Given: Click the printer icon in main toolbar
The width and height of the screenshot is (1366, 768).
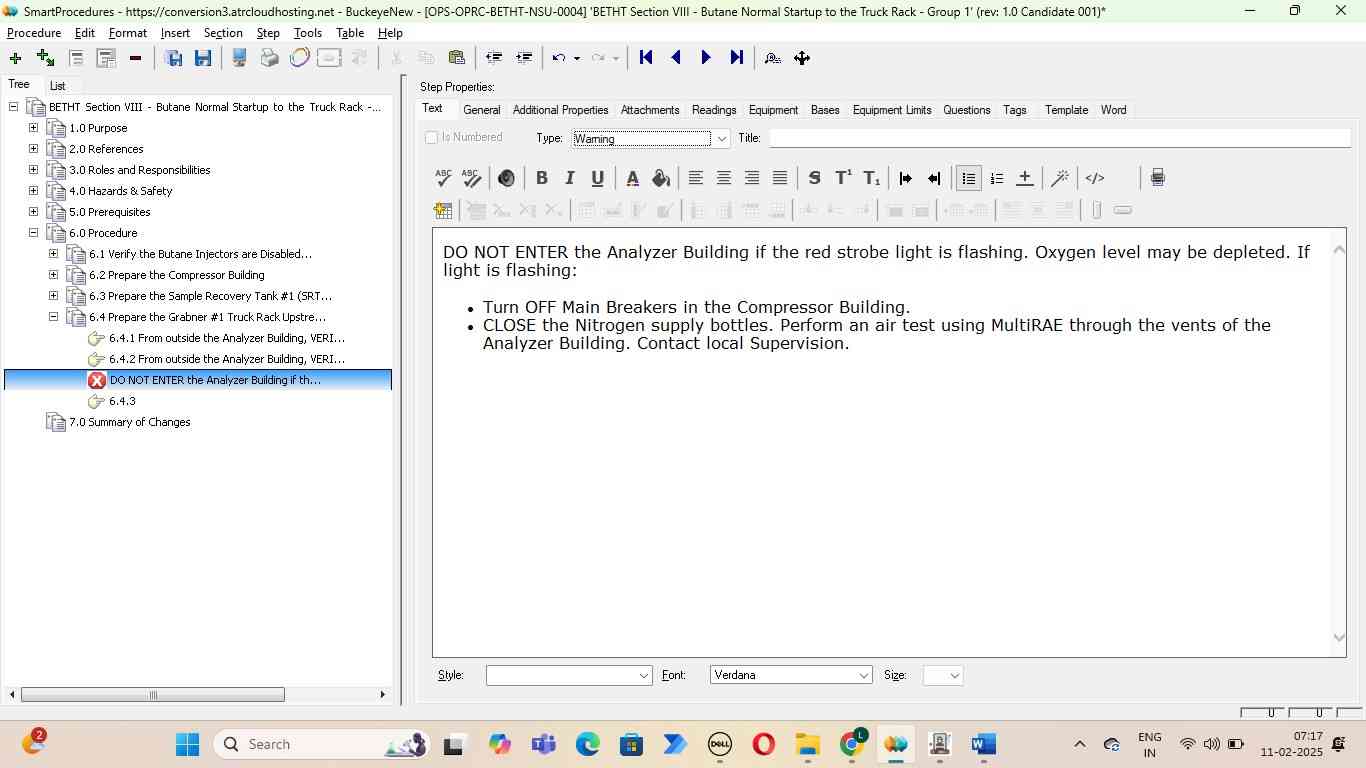Looking at the screenshot, I should click(x=269, y=58).
